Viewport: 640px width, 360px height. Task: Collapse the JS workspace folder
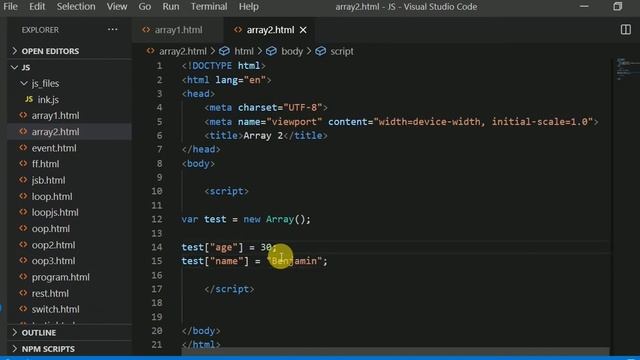click(x=69, y=67)
